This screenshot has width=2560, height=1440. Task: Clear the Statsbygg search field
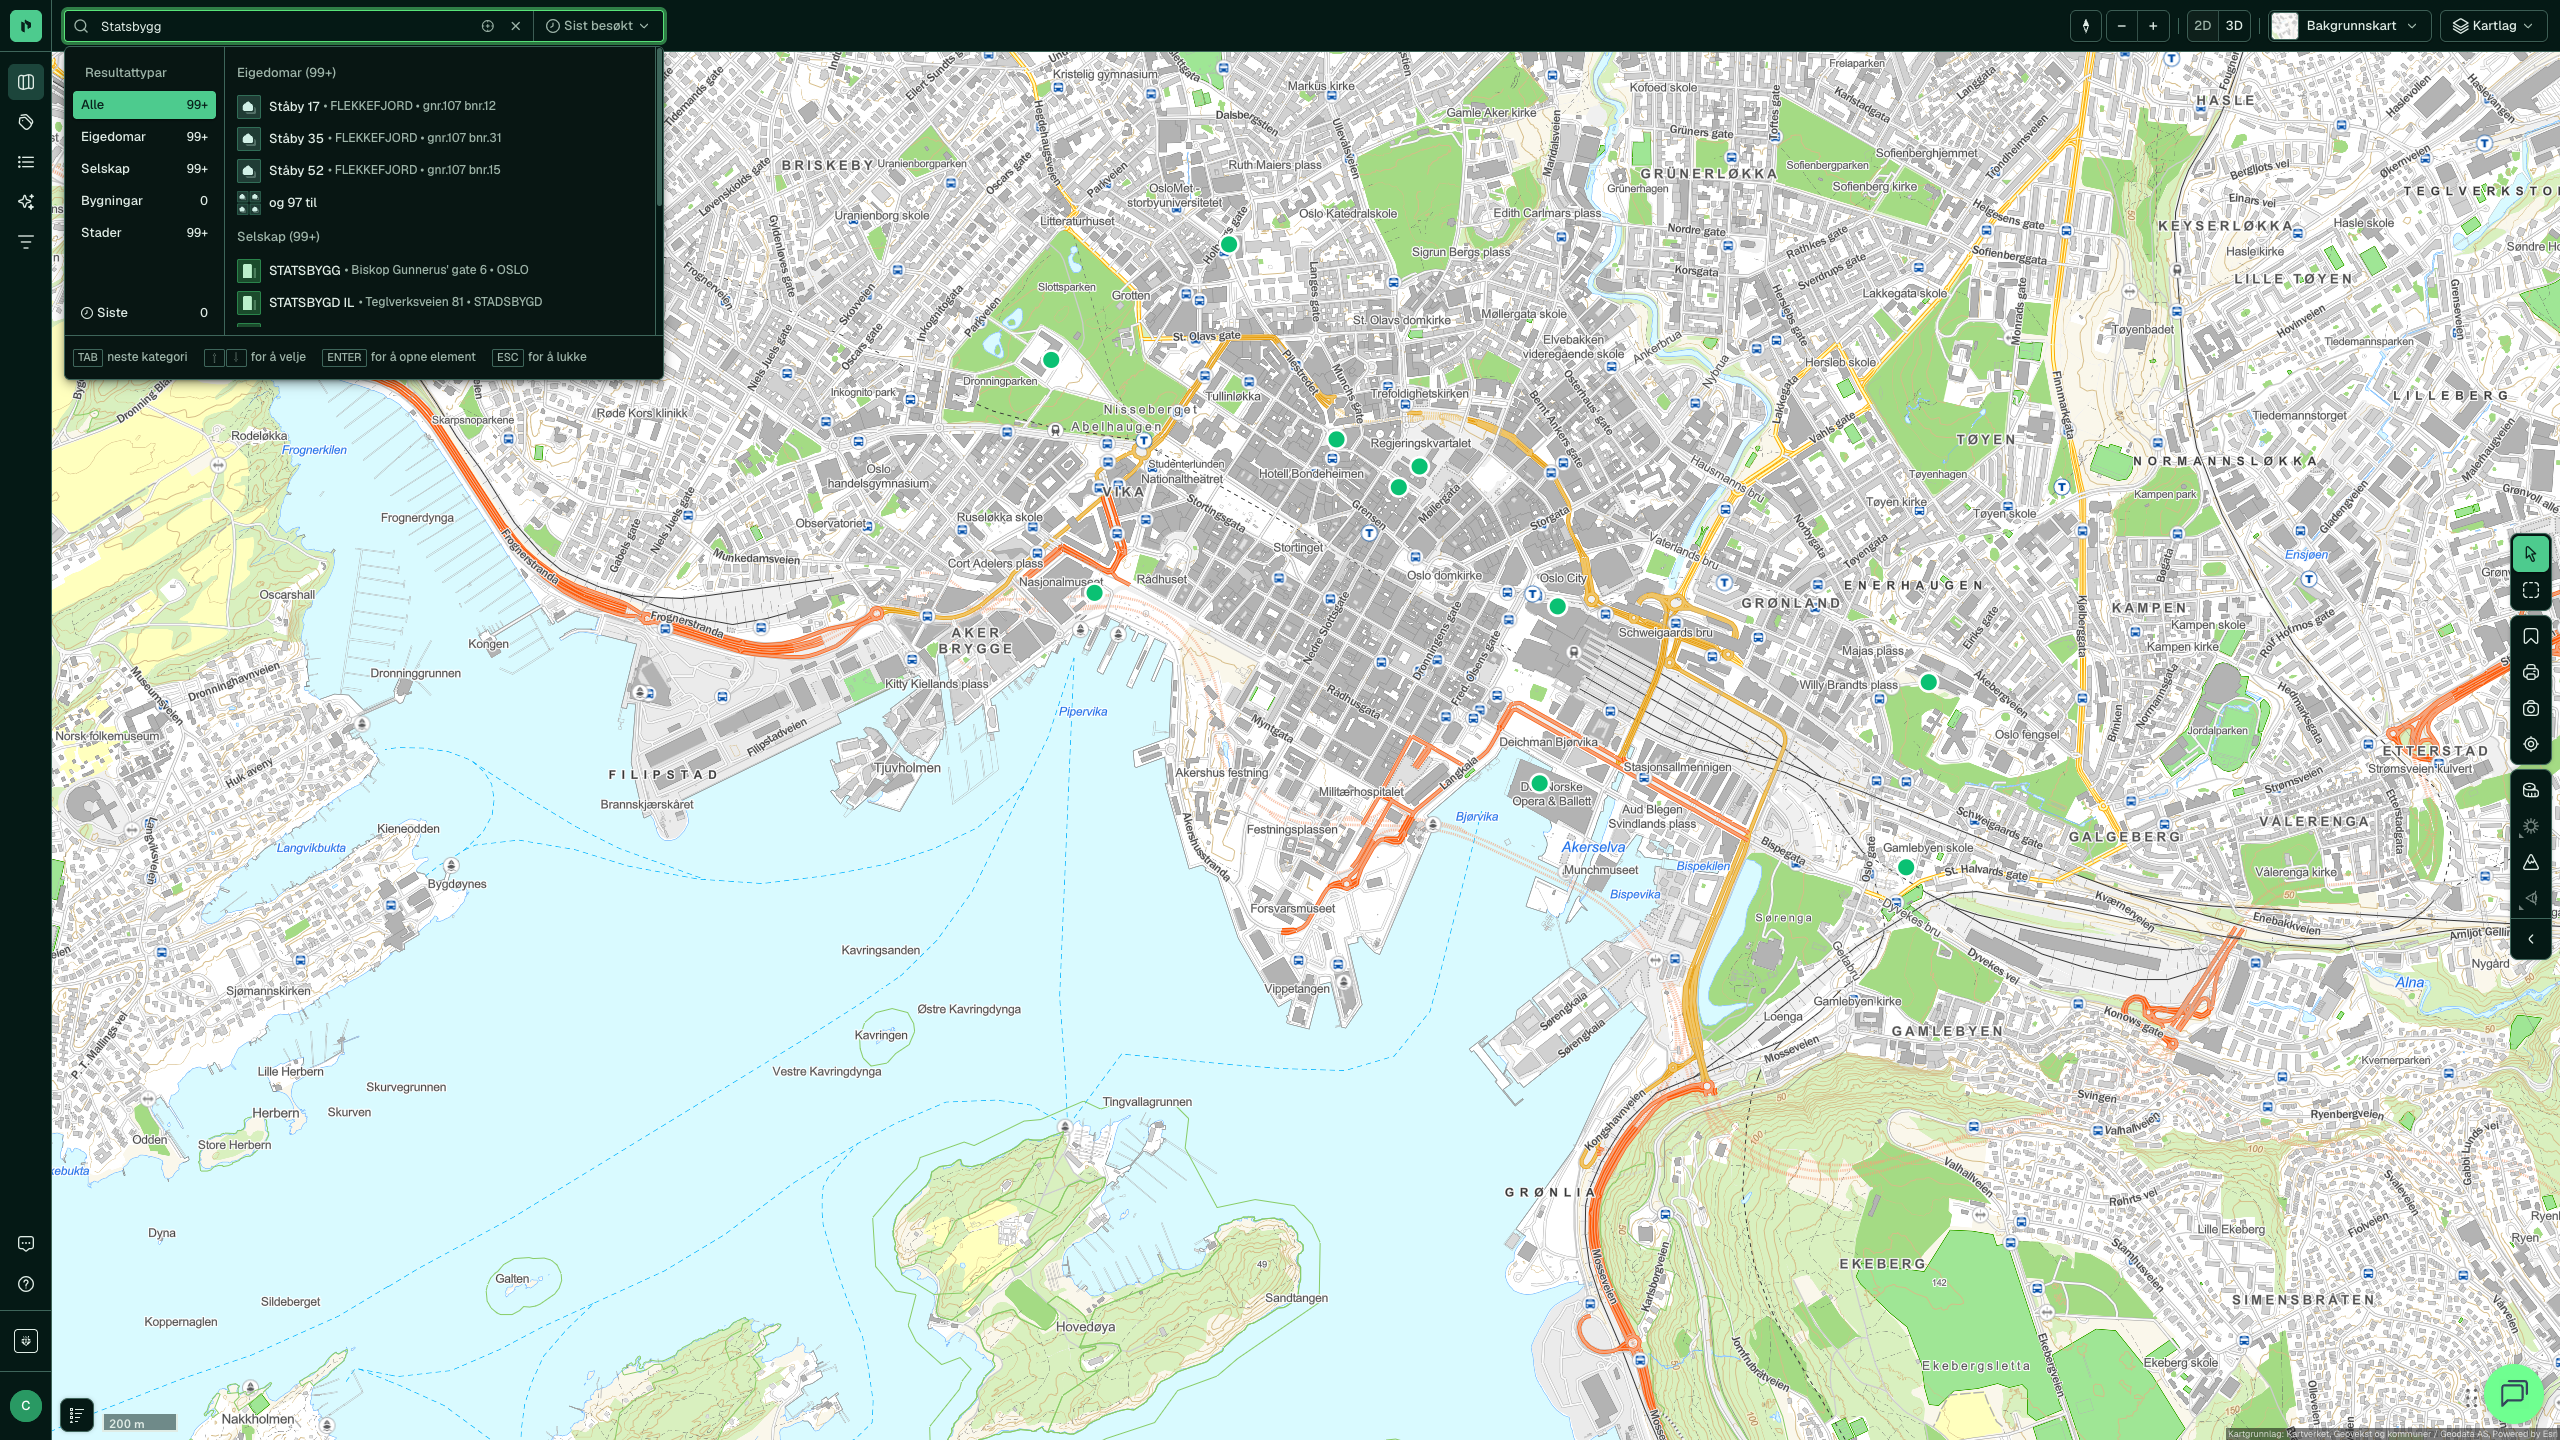516,26
